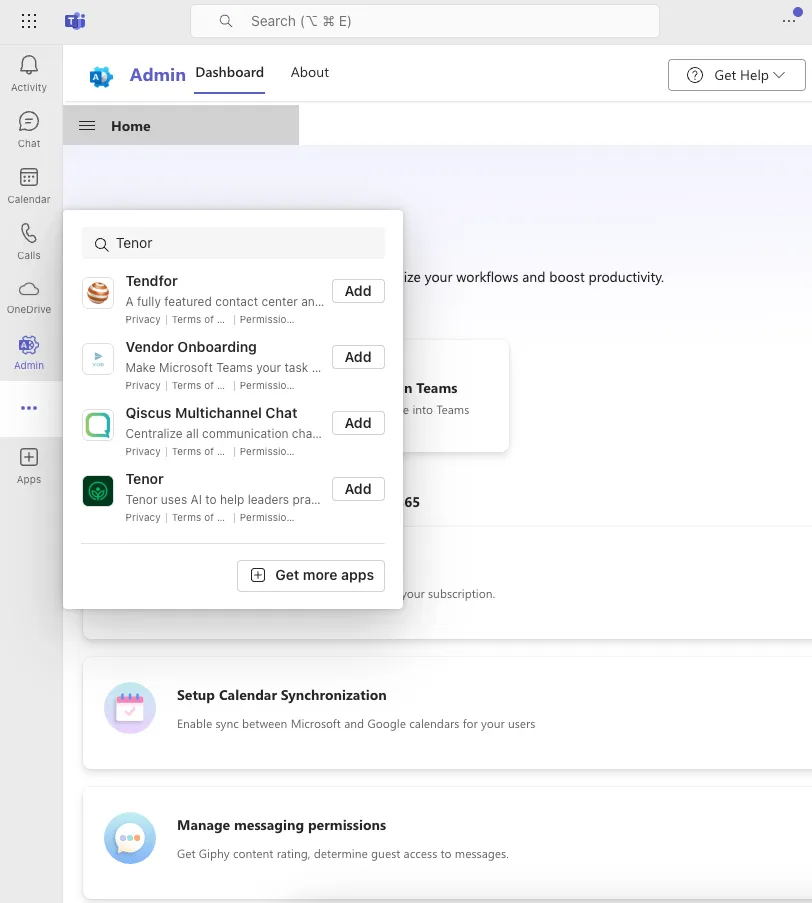Screen dimensions: 812x903
Task: Open Calendar from the left rail
Action: point(29,185)
